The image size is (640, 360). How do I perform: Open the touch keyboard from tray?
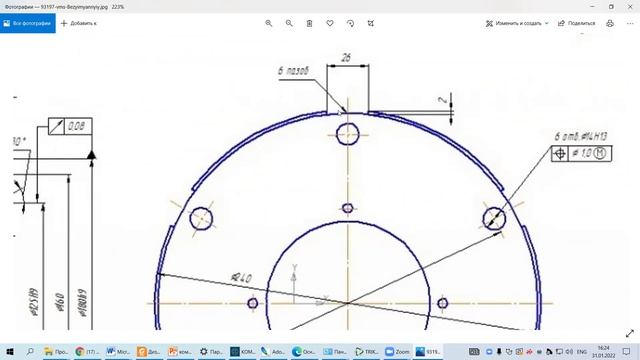coord(474,351)
